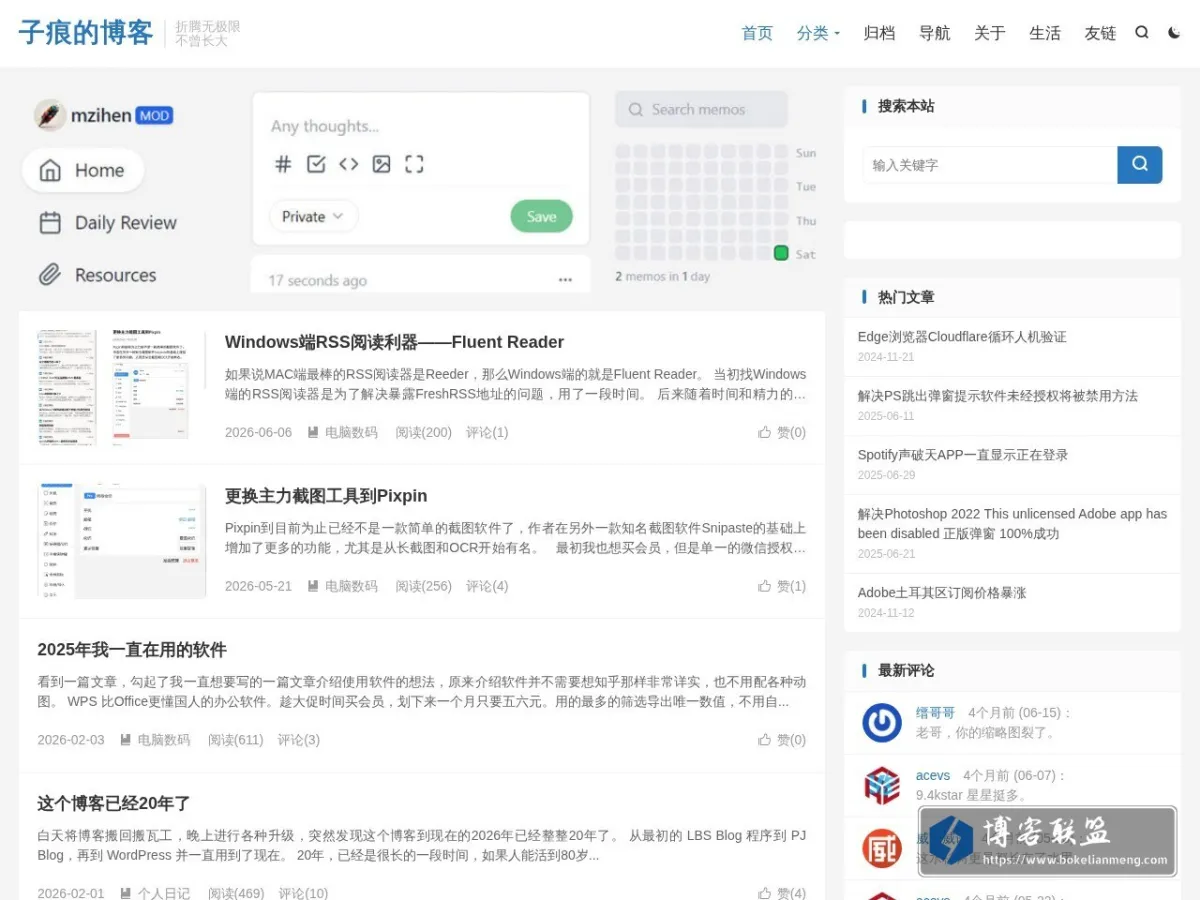Screen dimensions: 1200x900
Task: Open 导航 navigation item
Action: tap(934, 33)
